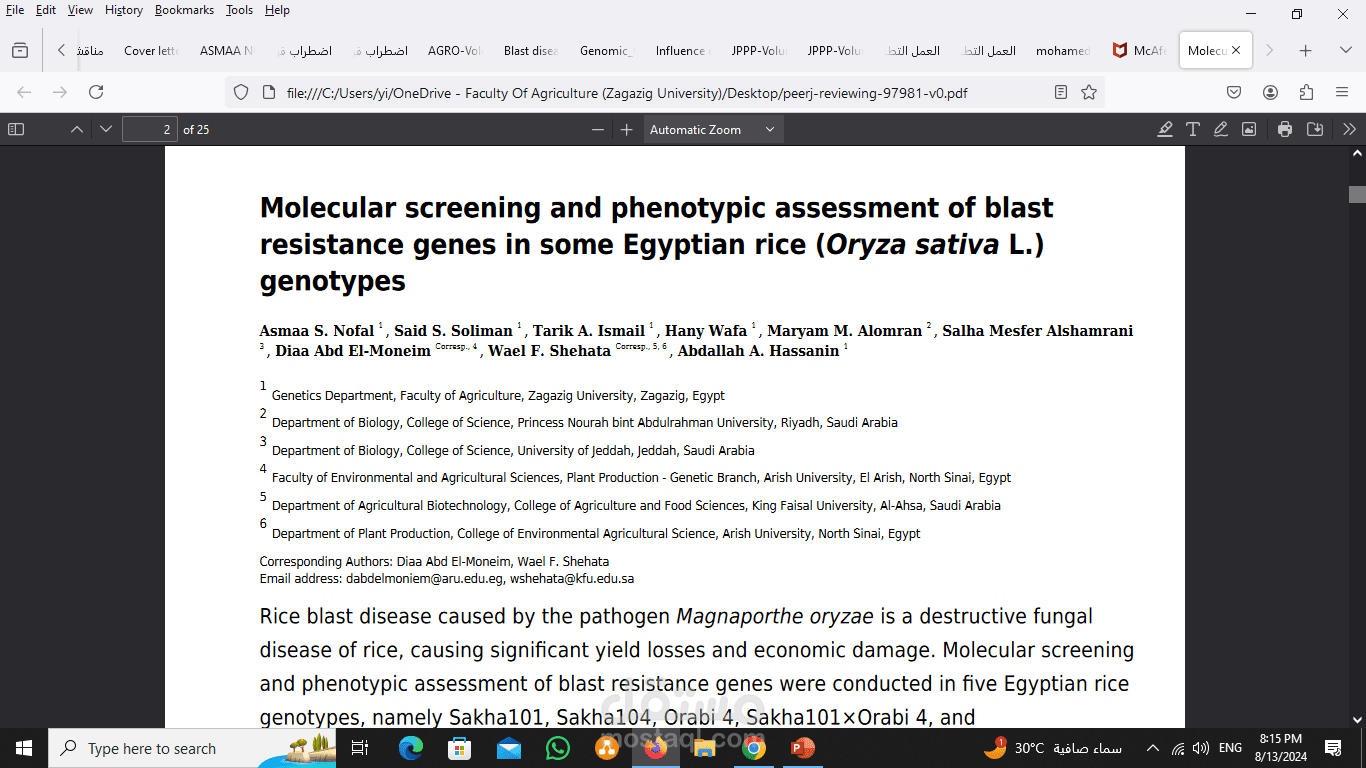This screenshot has width=1366, height=768.
Task: Switch to the Influence tab
Action: [683, 50]
